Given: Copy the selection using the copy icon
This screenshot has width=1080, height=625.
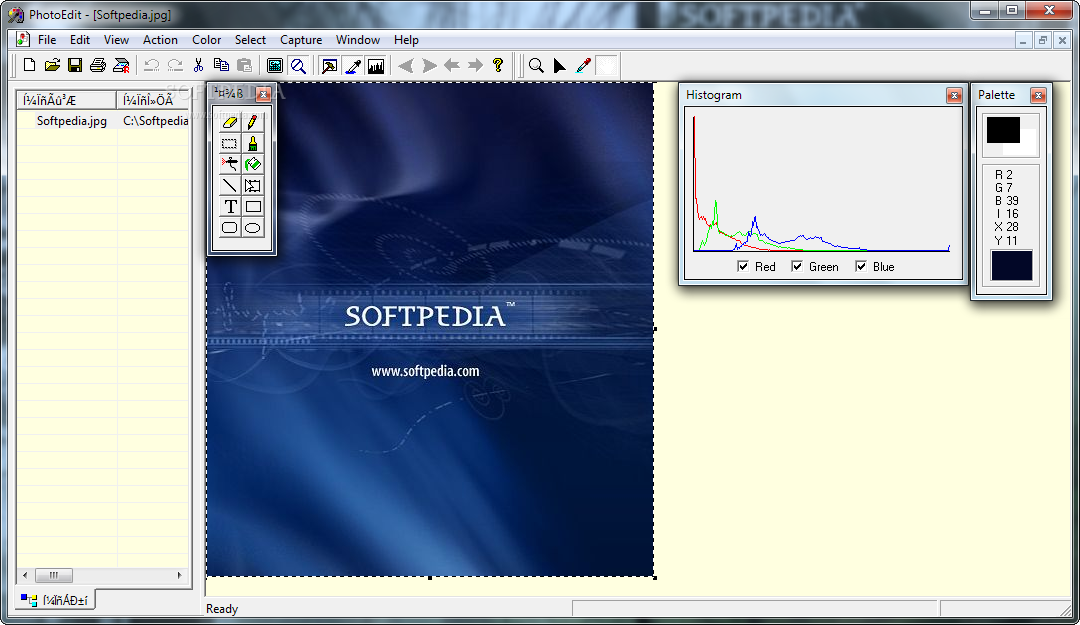Looking at the screenshot, I should (221, 65).
